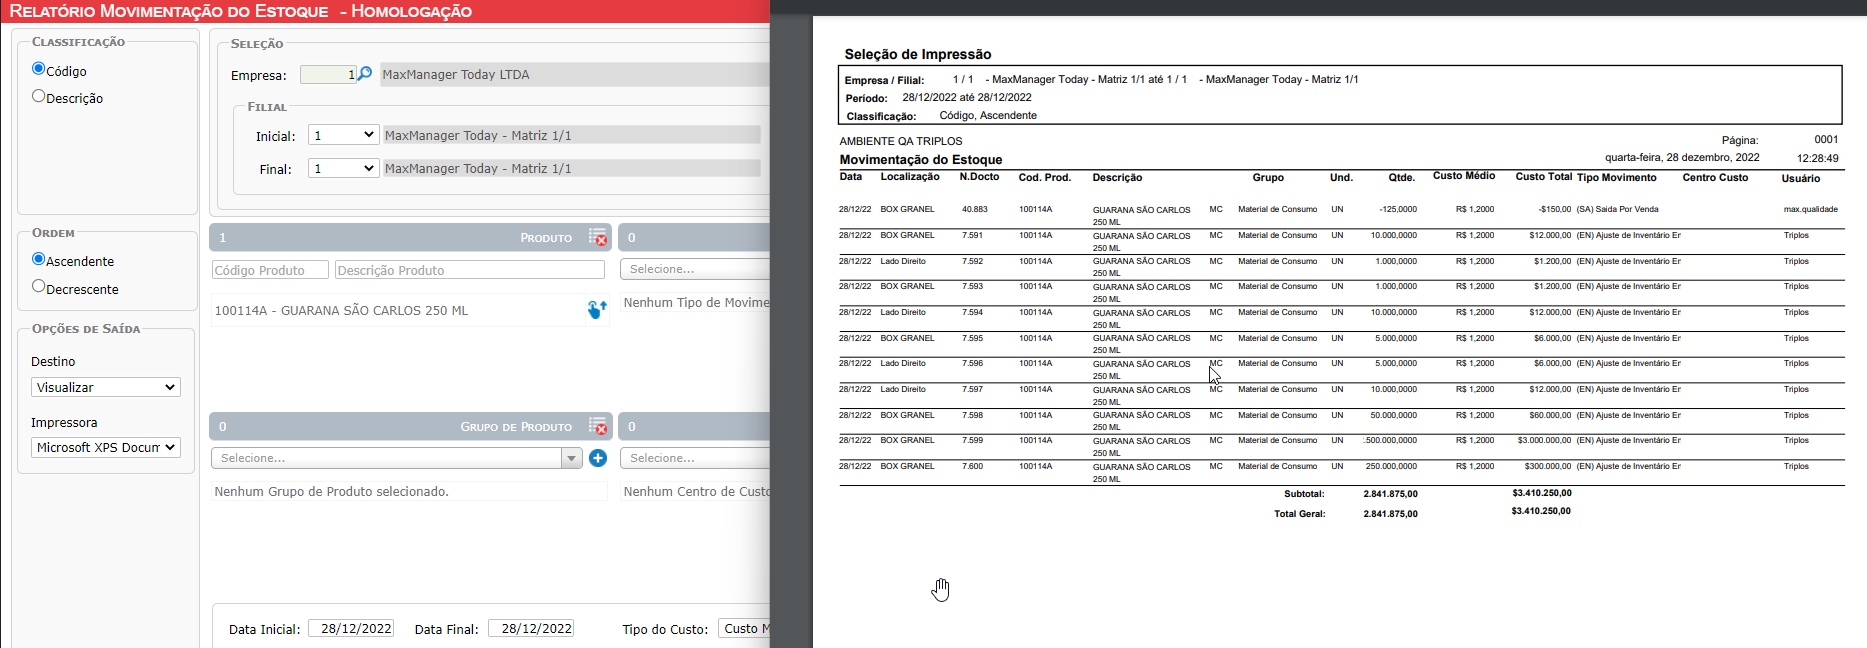Click the Seleção de Impressão heading
This screenshot has height=648, width=1867.
pos(918,54)
